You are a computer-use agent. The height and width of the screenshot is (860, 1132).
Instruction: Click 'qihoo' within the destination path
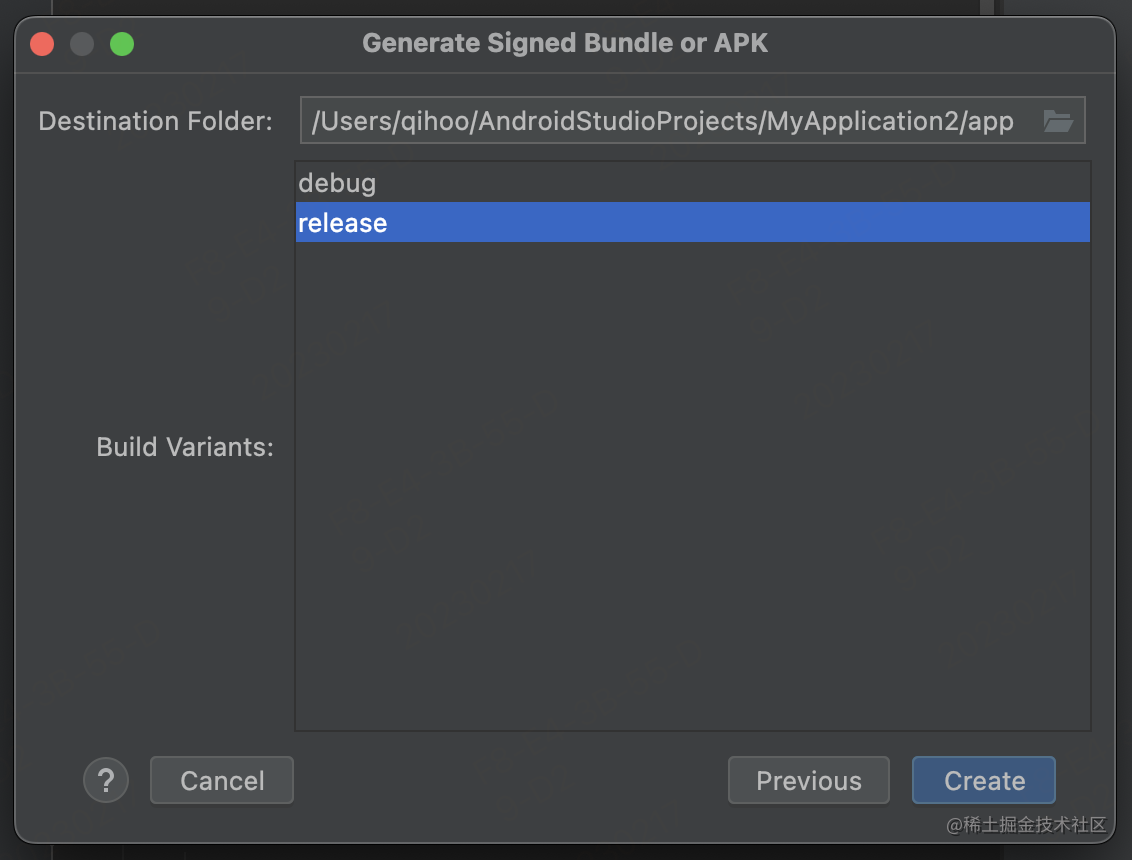point(435,121)
